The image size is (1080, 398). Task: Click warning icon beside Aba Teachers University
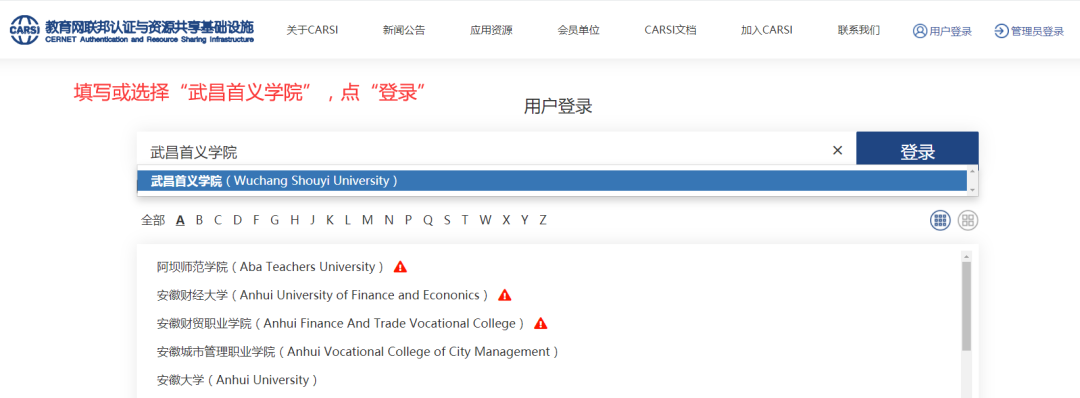point(400,266)
